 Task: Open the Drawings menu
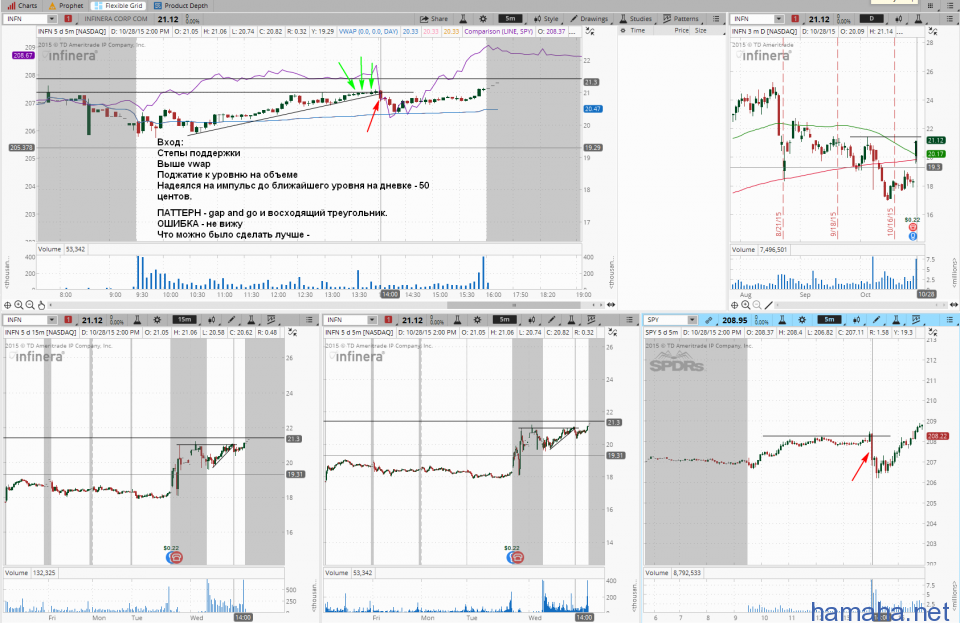coord(589,19)
